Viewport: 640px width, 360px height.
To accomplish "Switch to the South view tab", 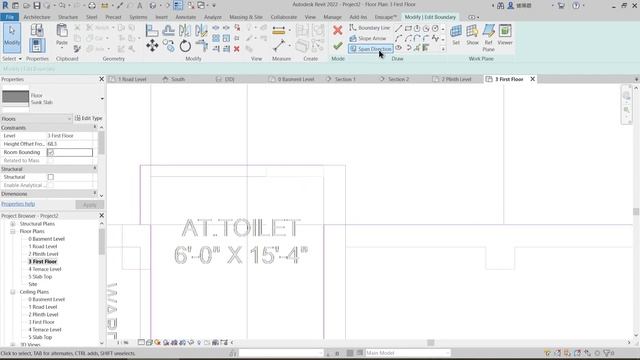I will (178, 79).
